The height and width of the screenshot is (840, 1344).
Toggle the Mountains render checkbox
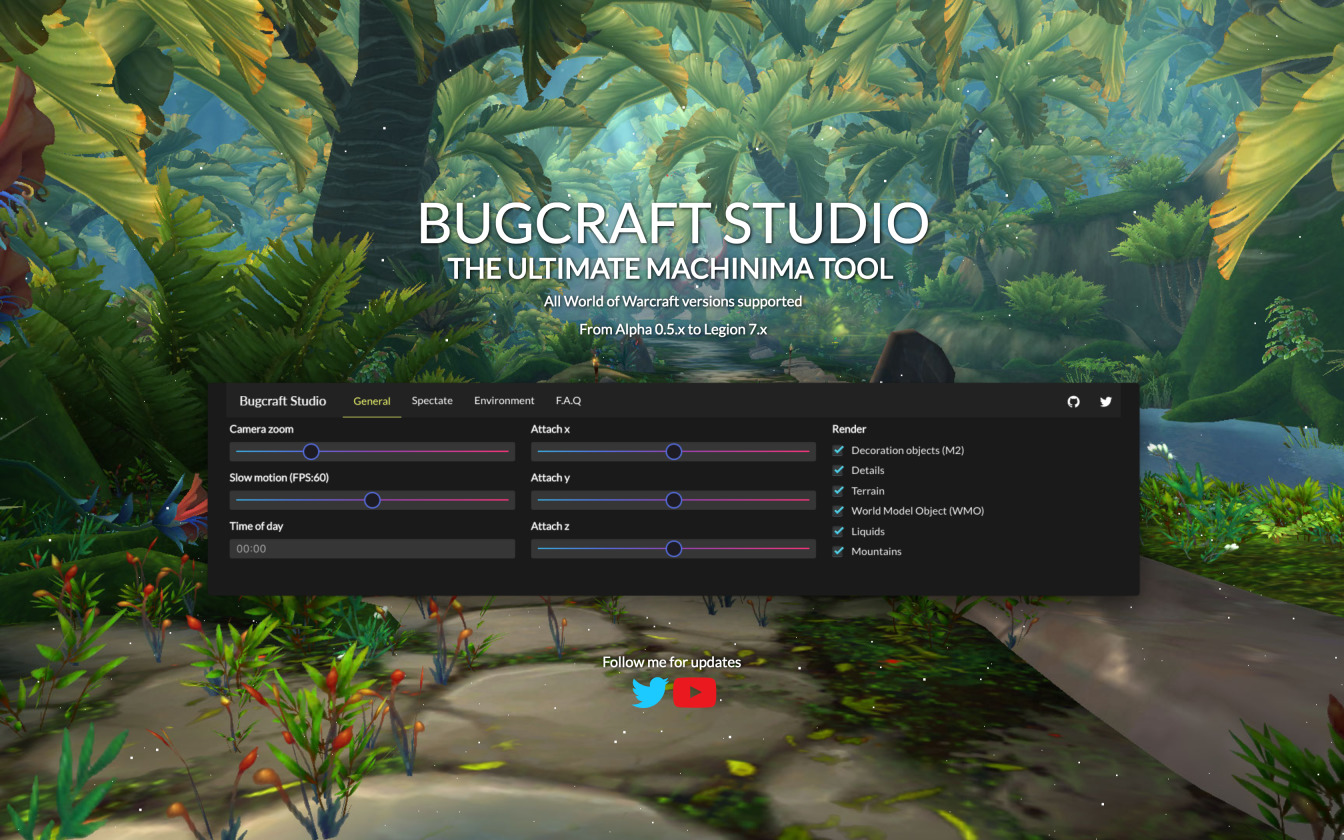click(x=838, y=551)
